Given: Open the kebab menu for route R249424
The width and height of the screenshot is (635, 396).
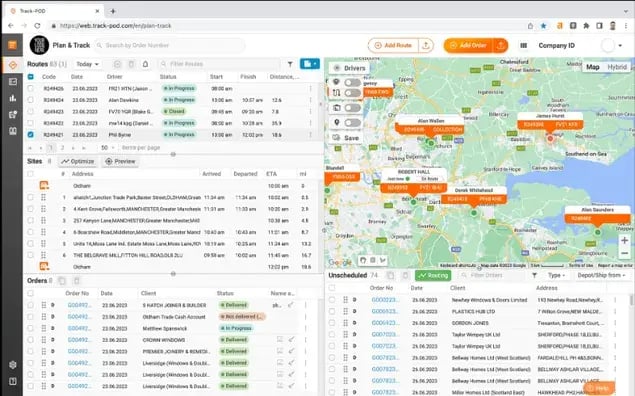Looking at the screenshot, I should click(311, 100).
